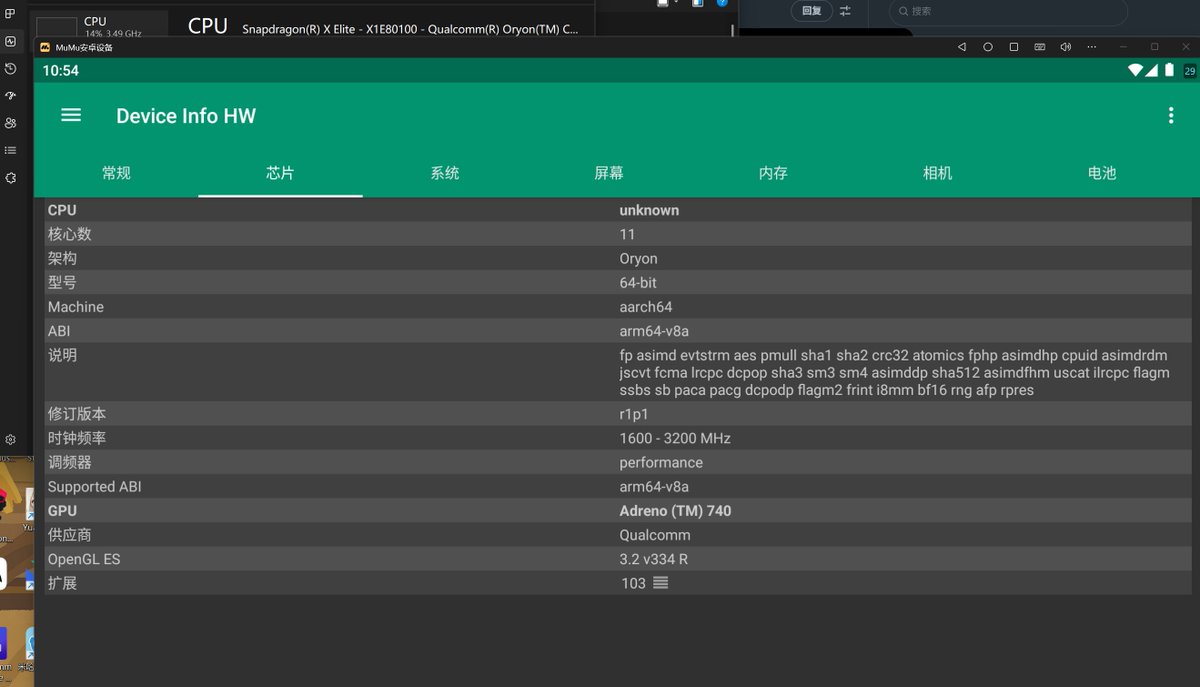Image resolution: width=1200 pixels, height=687 pixels.
Task: Click the Android Wi-Fi status icon
Action: coord(1135,70)
